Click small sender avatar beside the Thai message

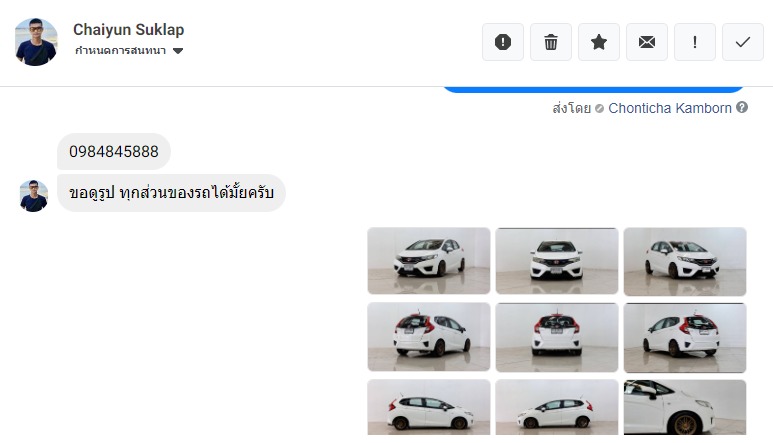point(34,196)
